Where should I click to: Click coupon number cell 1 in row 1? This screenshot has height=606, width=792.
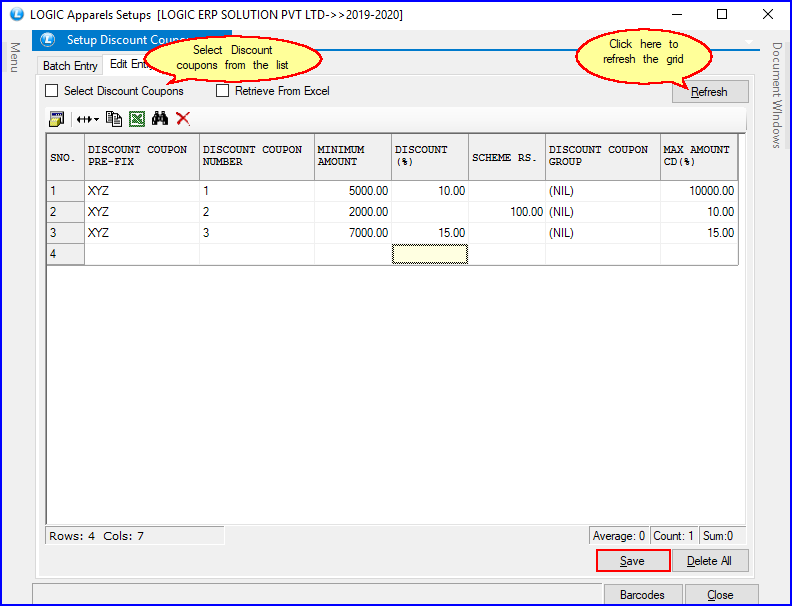pos(257,191)
